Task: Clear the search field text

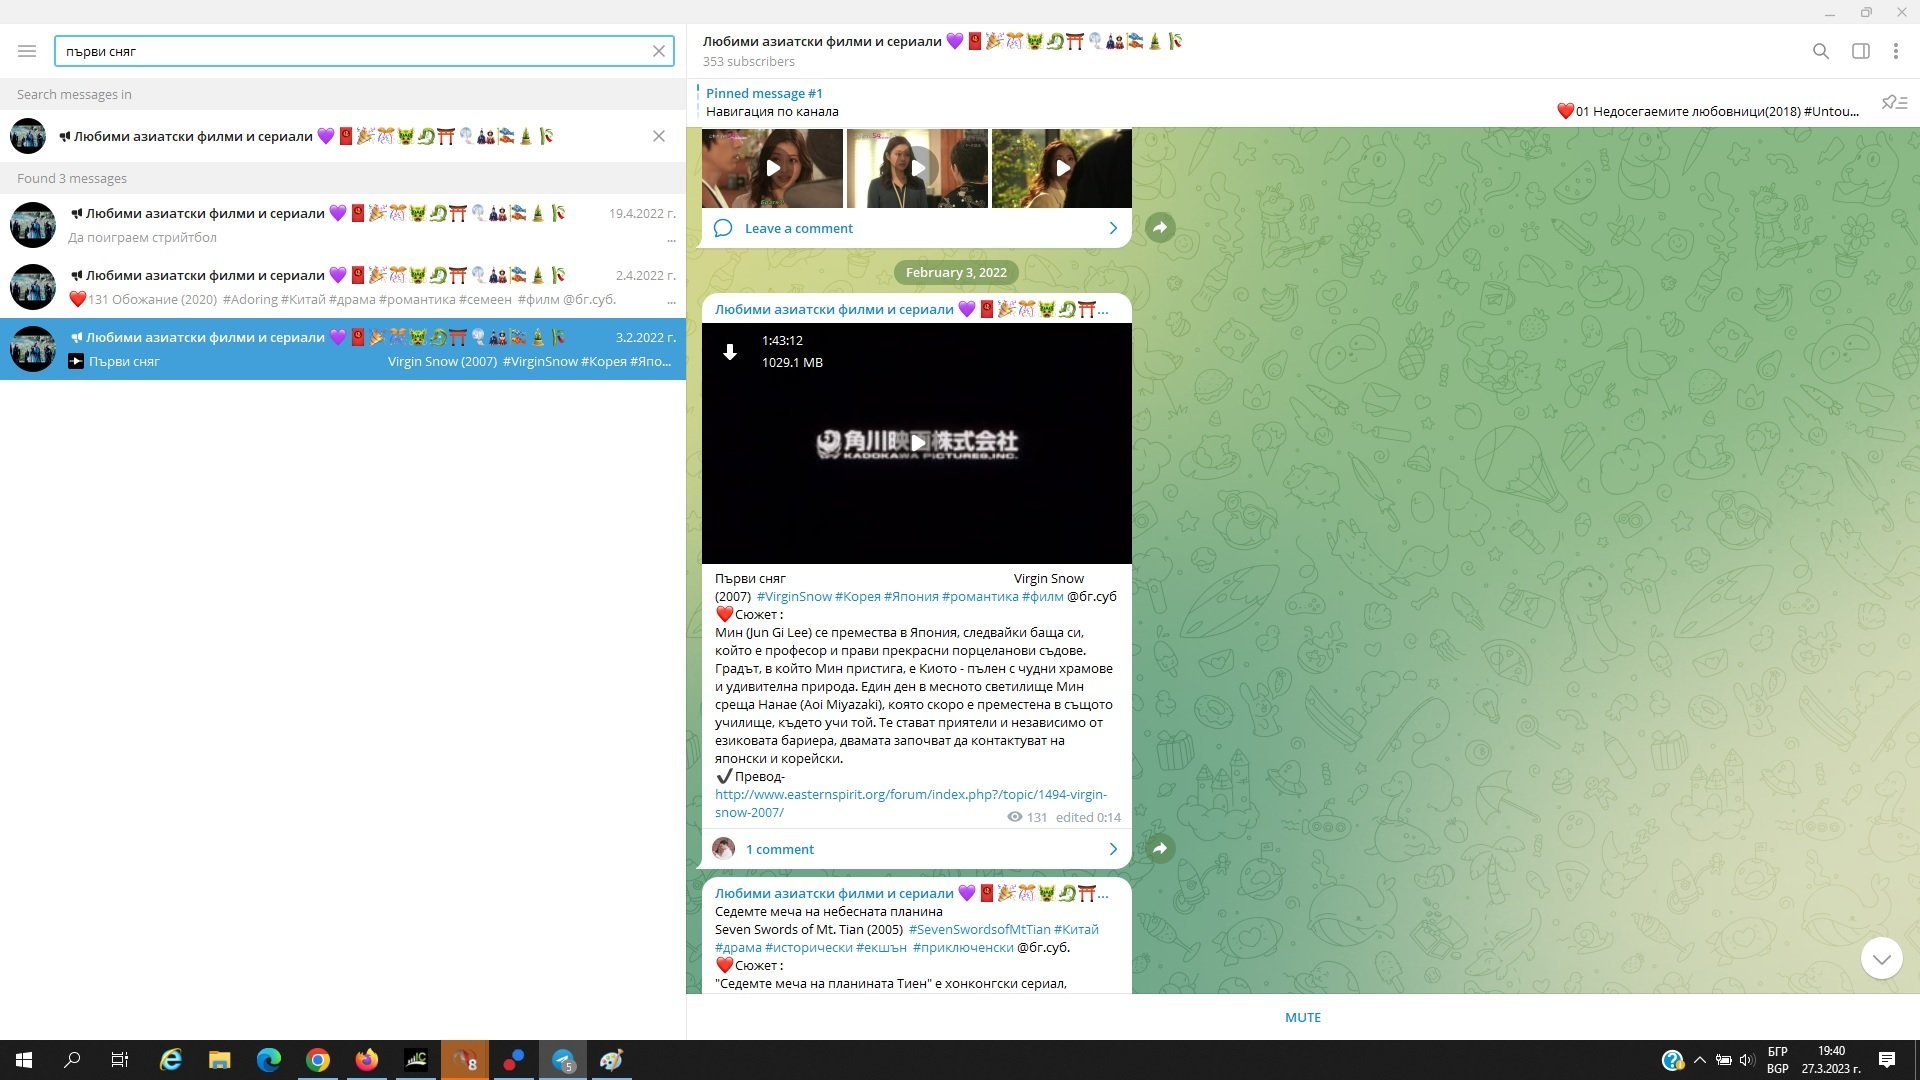Action: point(658,51)
